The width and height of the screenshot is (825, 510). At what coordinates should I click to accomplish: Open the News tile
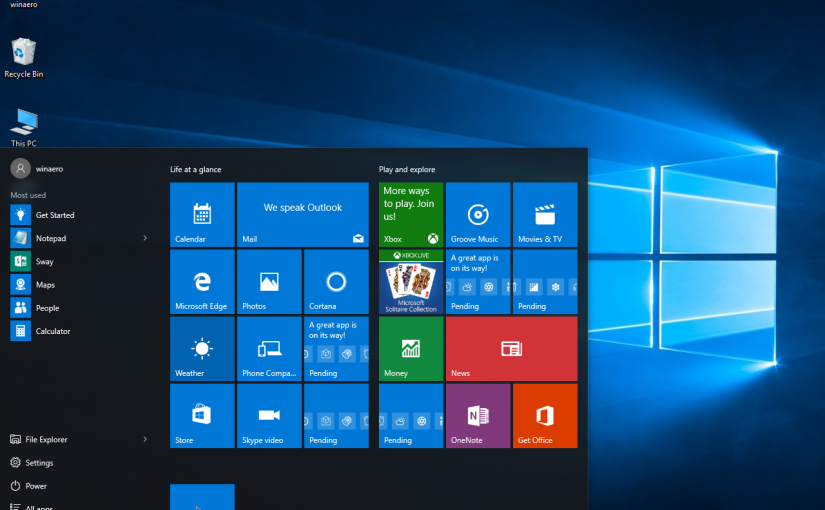point(511,348)
